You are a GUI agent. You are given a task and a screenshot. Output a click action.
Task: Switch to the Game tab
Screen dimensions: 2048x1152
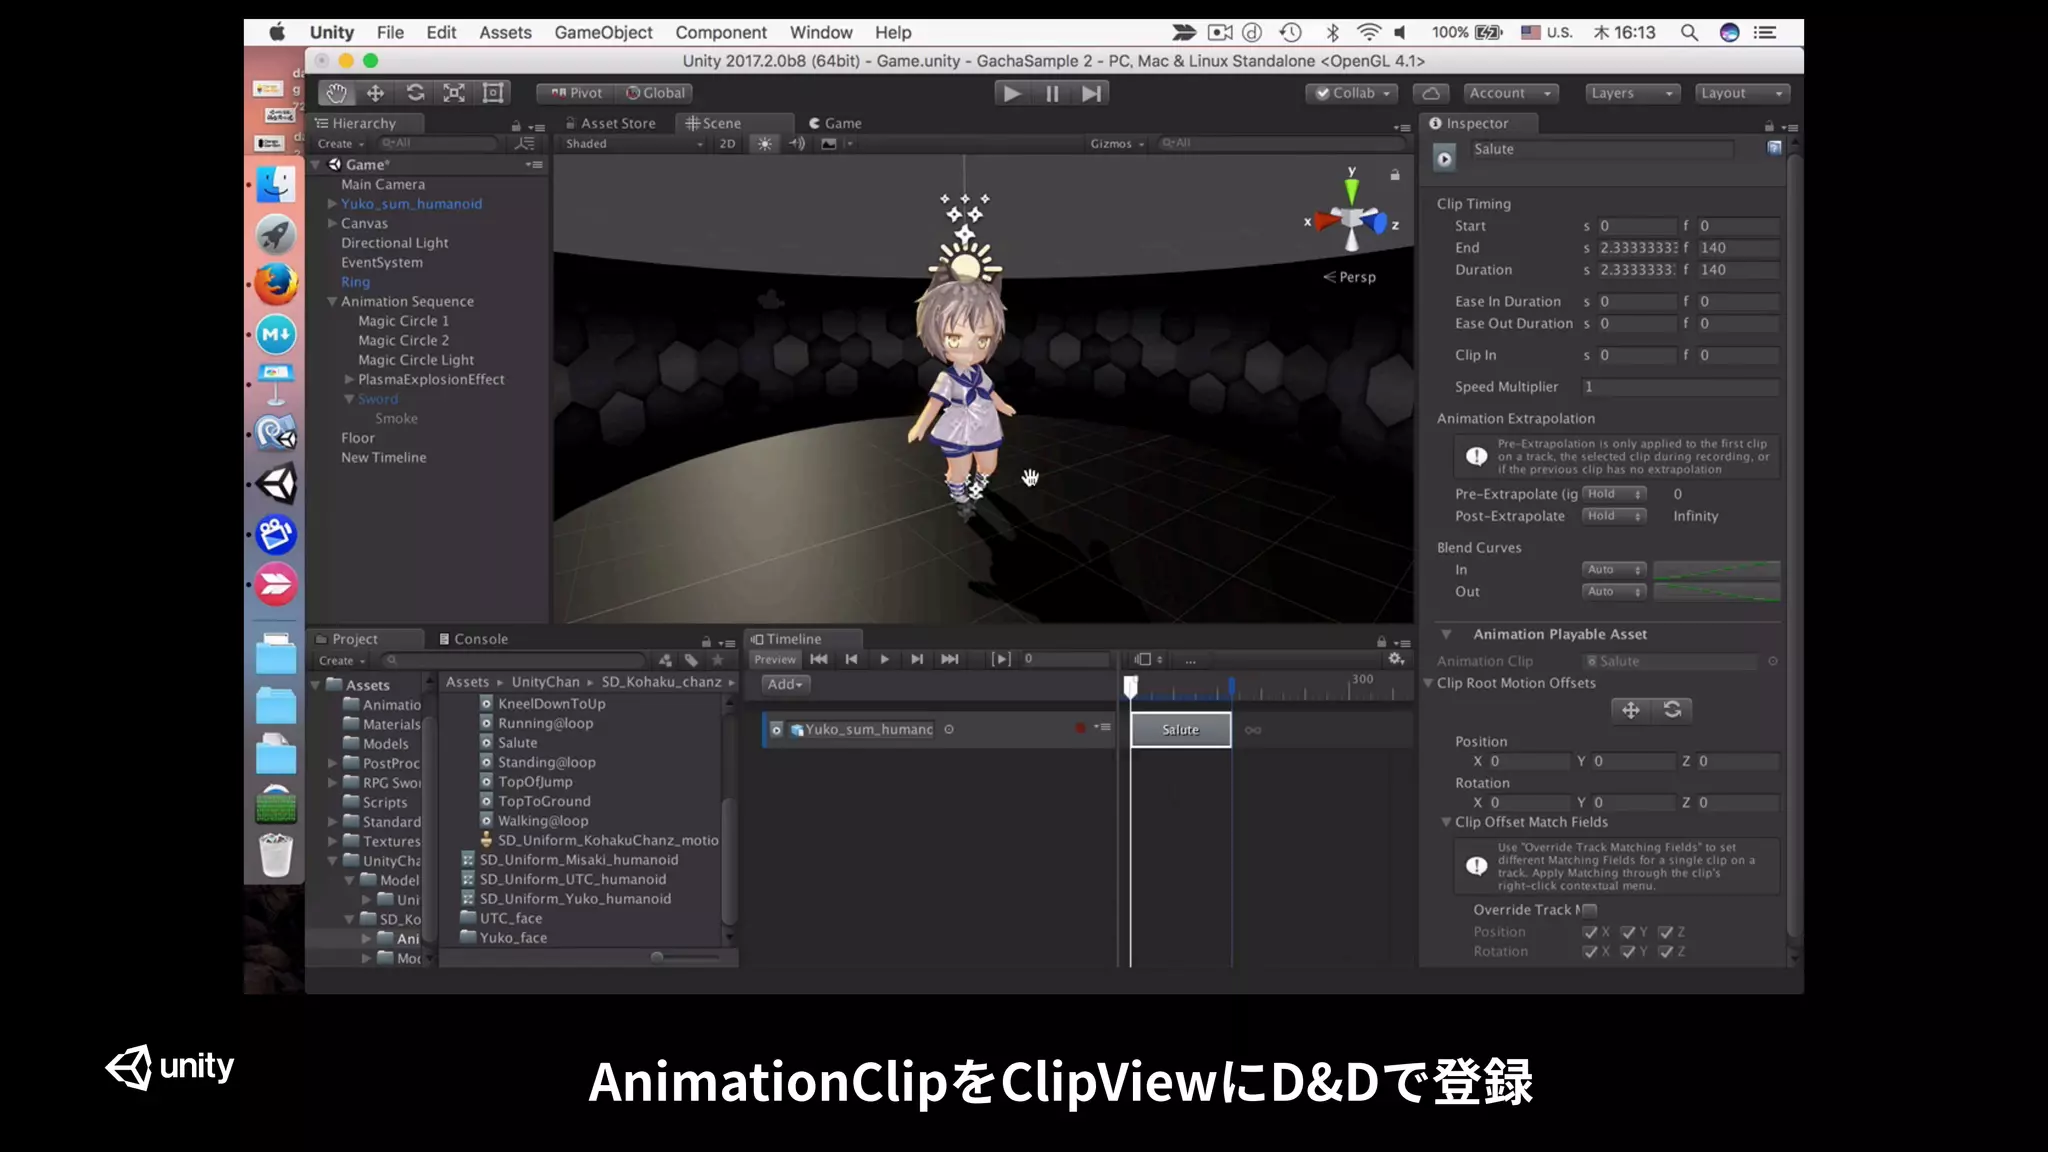click(835, 123)
